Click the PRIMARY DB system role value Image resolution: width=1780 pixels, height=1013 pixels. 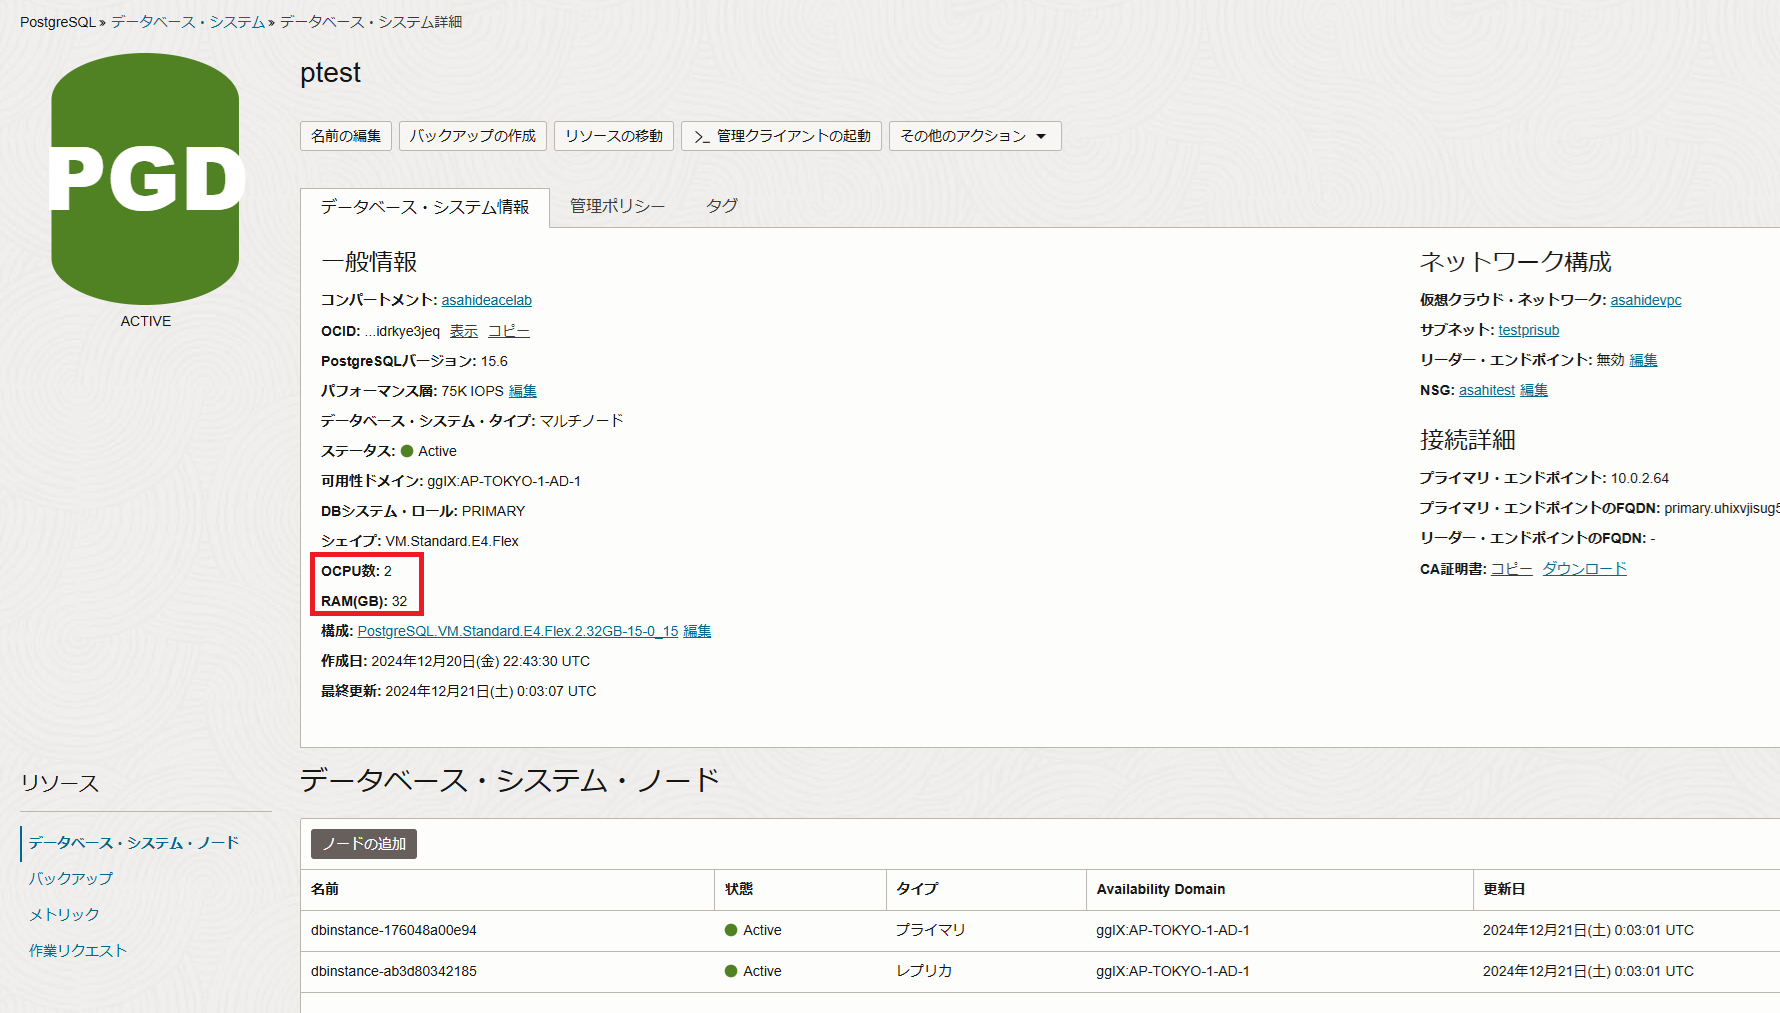(493, 511)
